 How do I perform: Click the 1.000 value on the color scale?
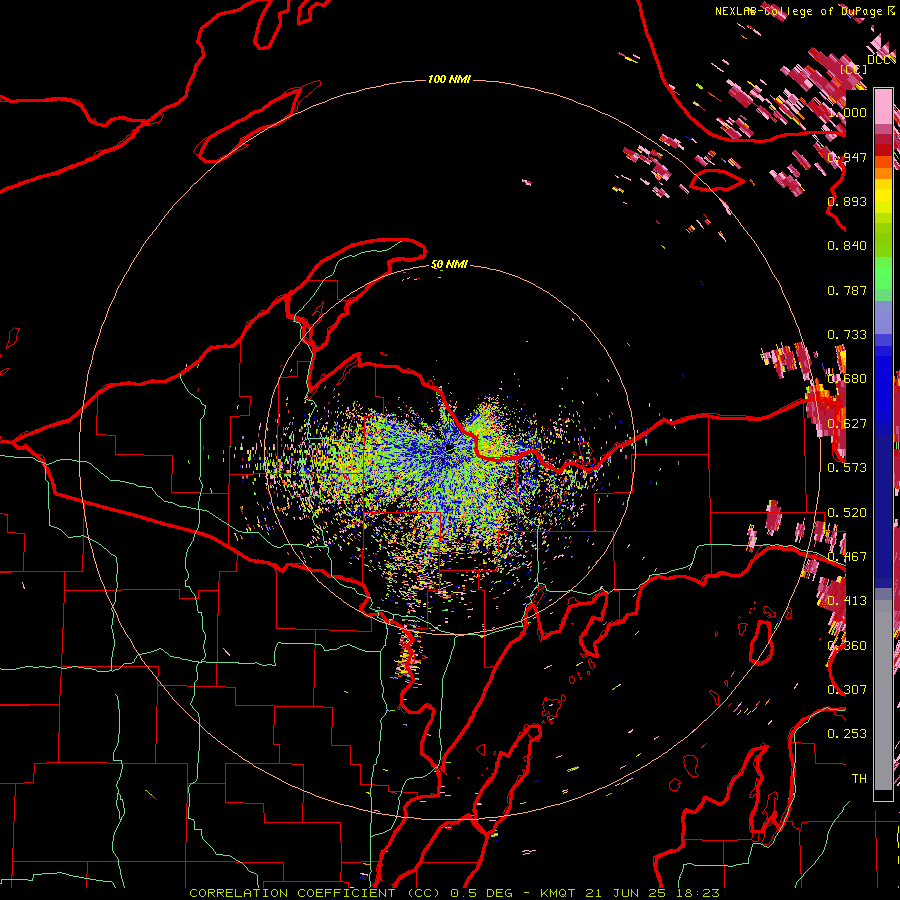847,112
